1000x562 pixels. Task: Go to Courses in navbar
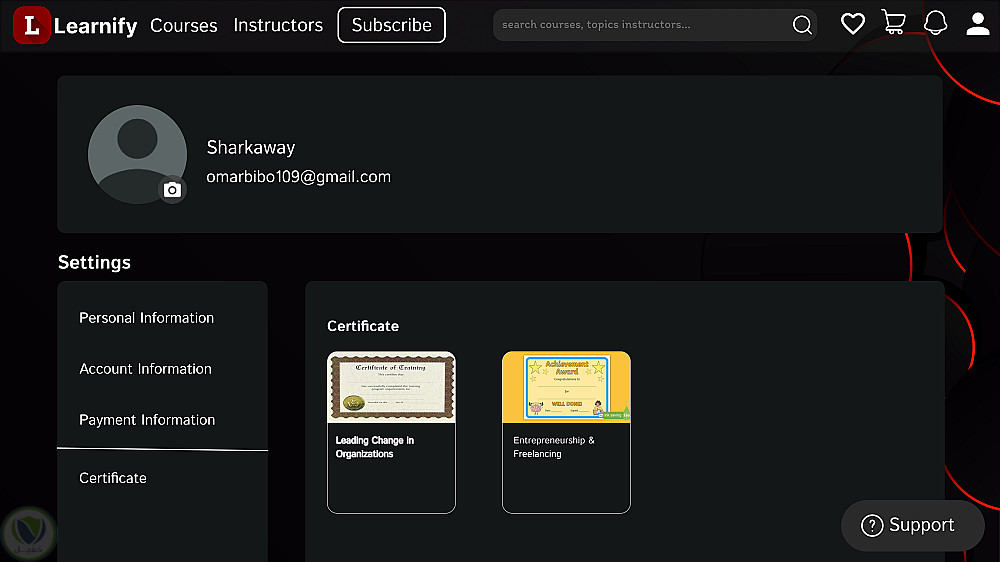click(184, 26)
